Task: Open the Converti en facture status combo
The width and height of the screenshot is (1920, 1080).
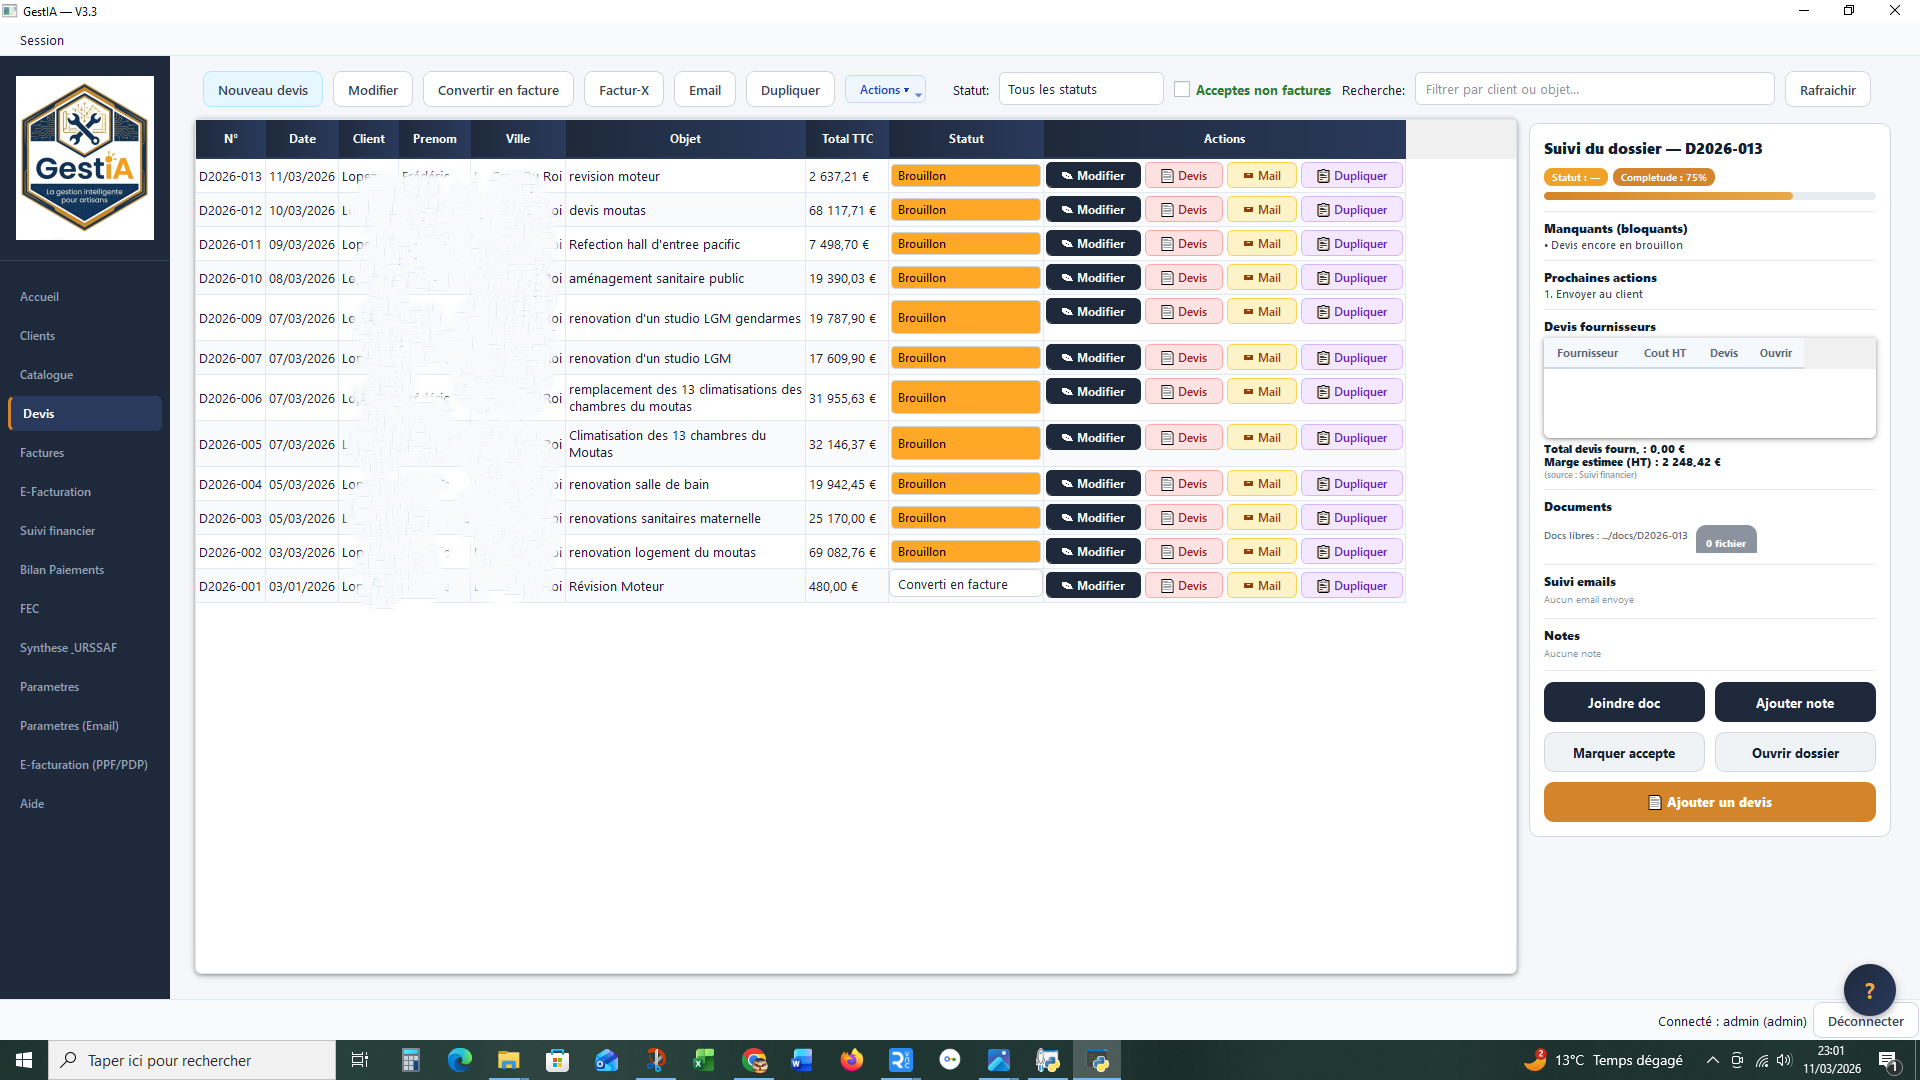Action: 965,585
